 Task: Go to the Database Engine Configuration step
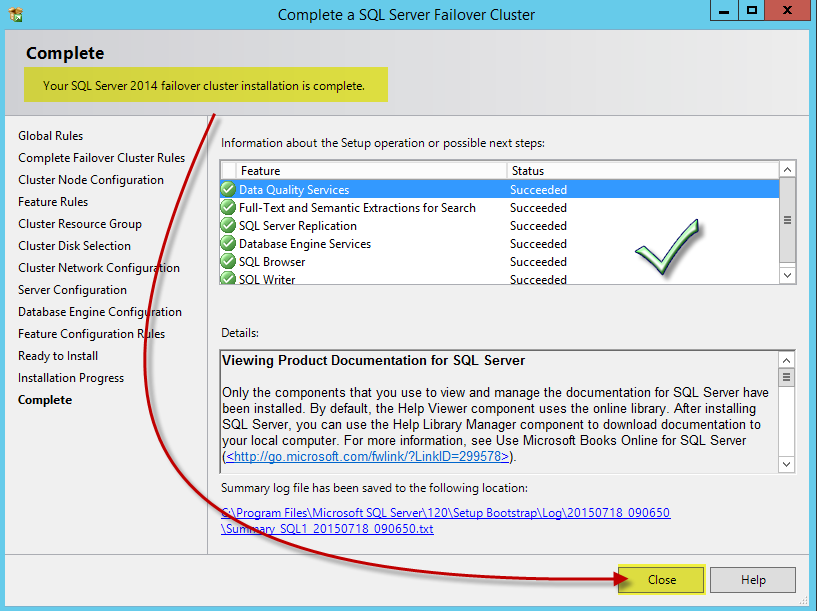tap(100, 312)
